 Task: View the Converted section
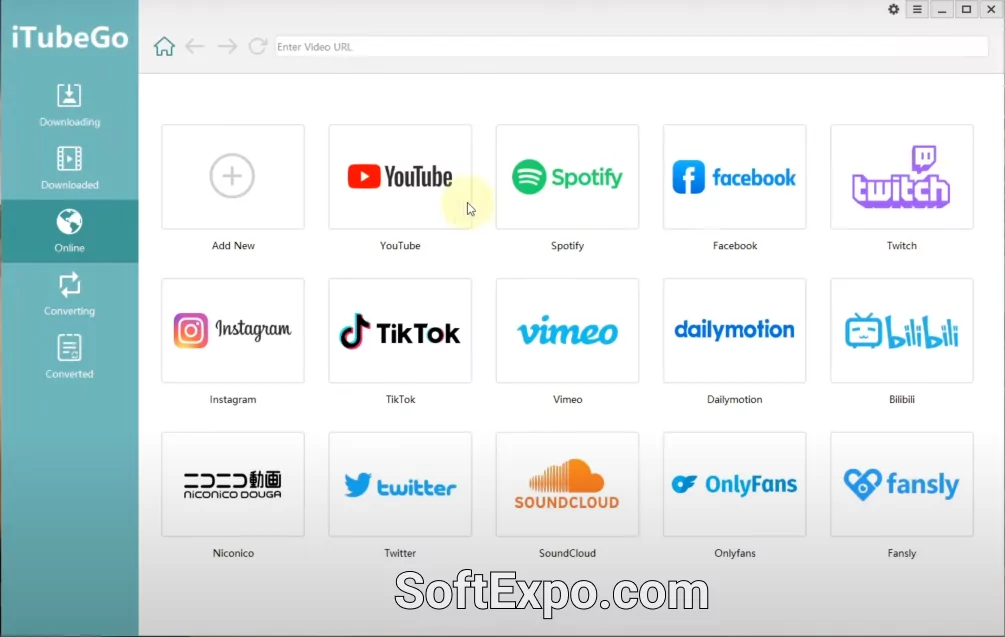point(69,356)
